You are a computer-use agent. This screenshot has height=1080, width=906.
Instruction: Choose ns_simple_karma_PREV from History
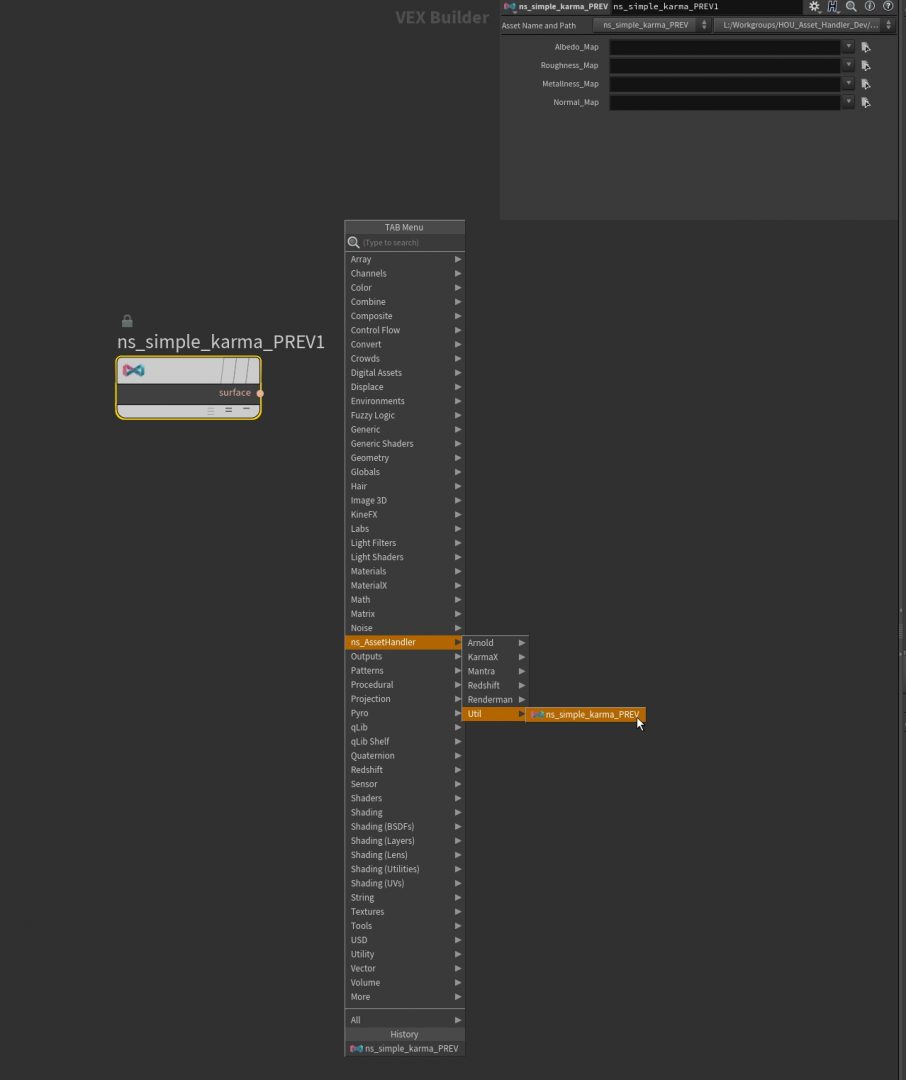pos(410,1048)
